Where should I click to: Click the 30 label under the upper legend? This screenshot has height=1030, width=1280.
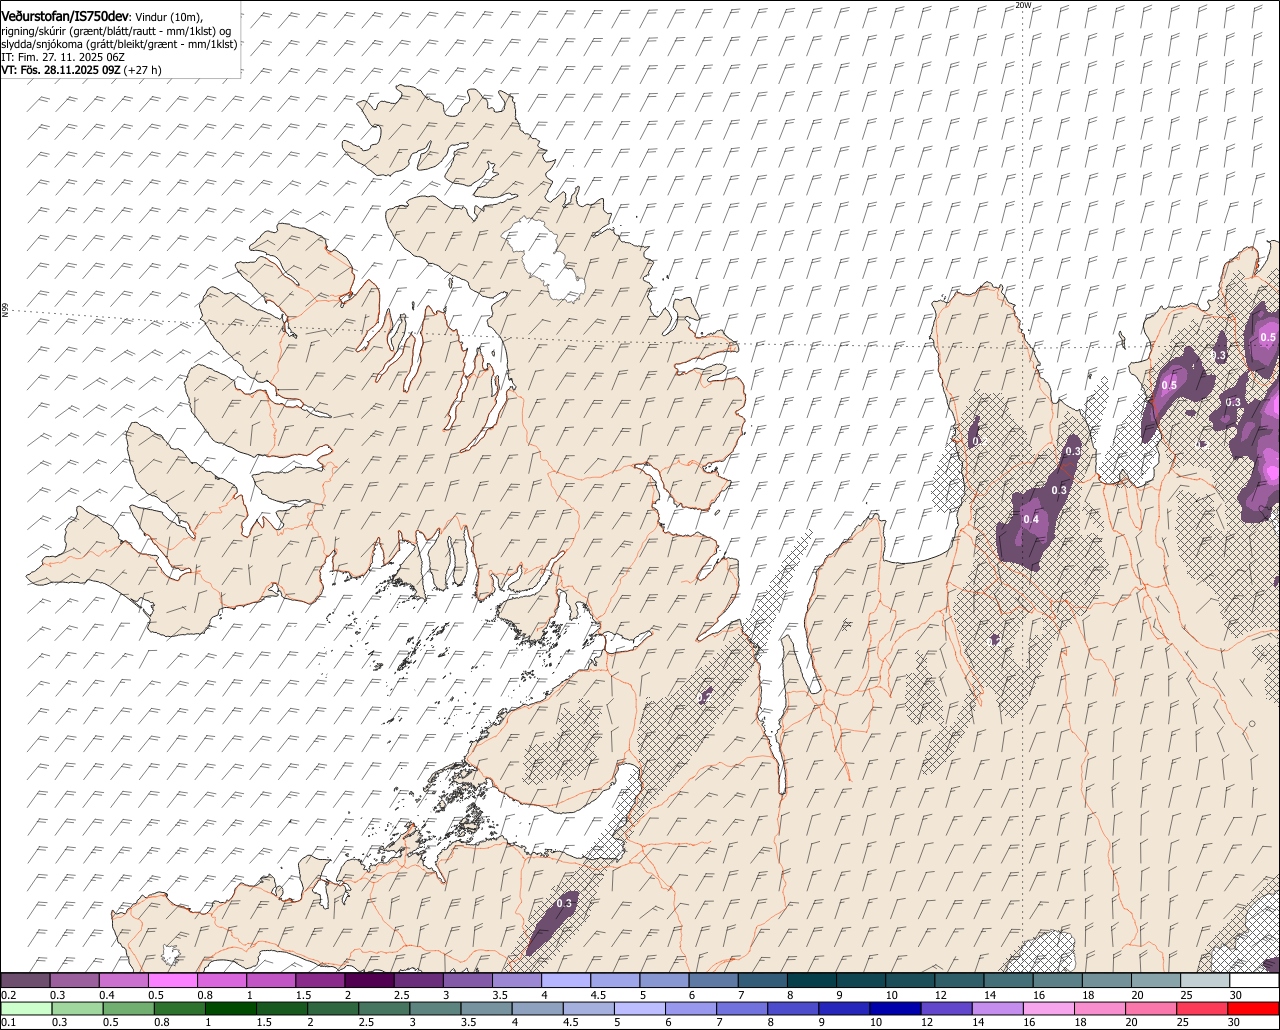click(x=1235, y=995)
